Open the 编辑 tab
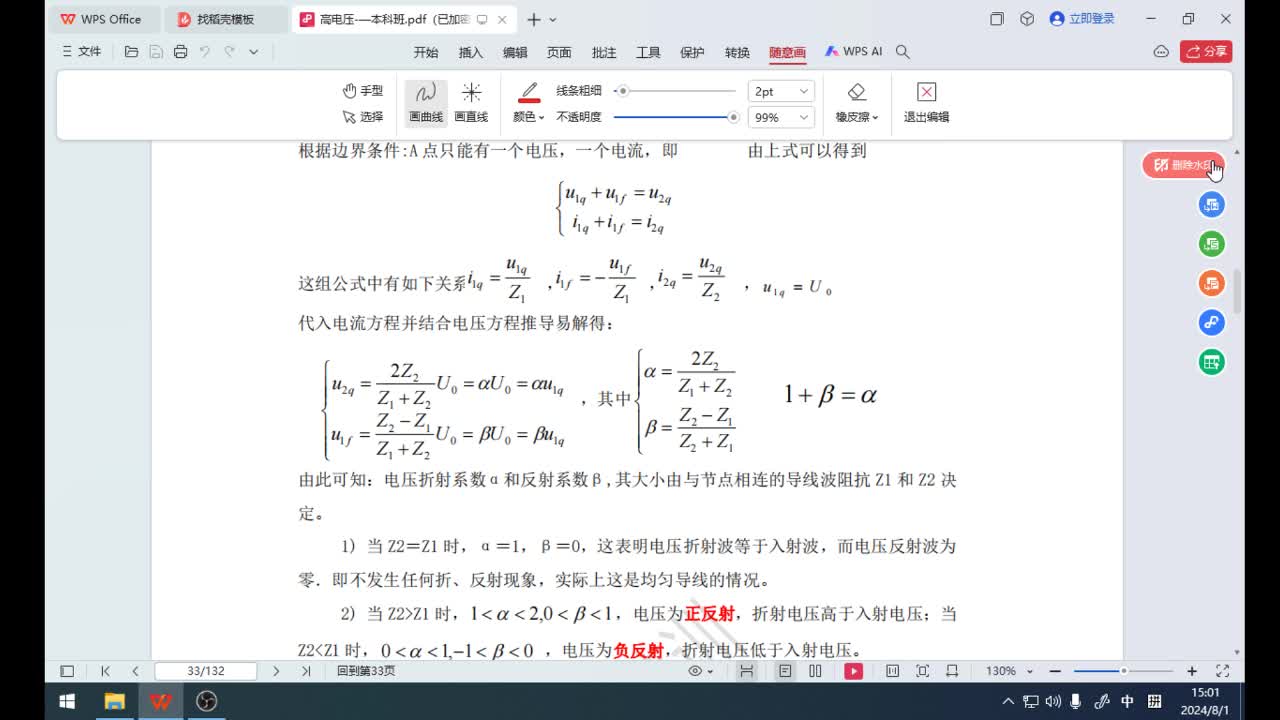The height and width of the screenshot is (720, 1280). point(515,52)
